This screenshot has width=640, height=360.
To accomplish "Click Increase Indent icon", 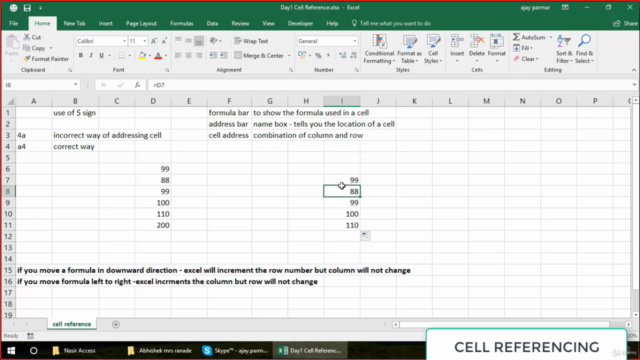I will [223, 56].
